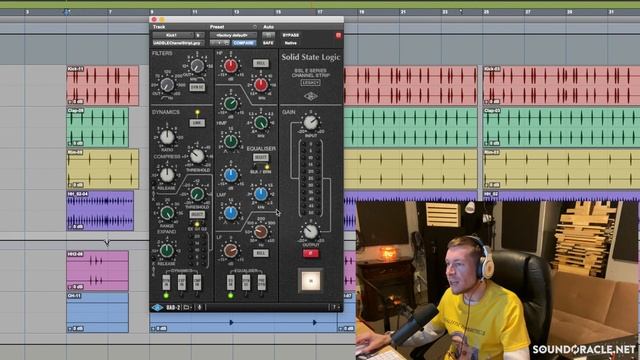Click the brown LF gain knob
The image size is (640, 360).
pos(231,250)
